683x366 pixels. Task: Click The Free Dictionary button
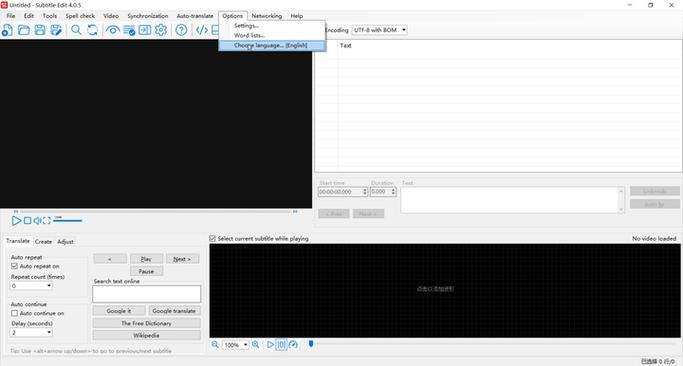tap(146, 323)
